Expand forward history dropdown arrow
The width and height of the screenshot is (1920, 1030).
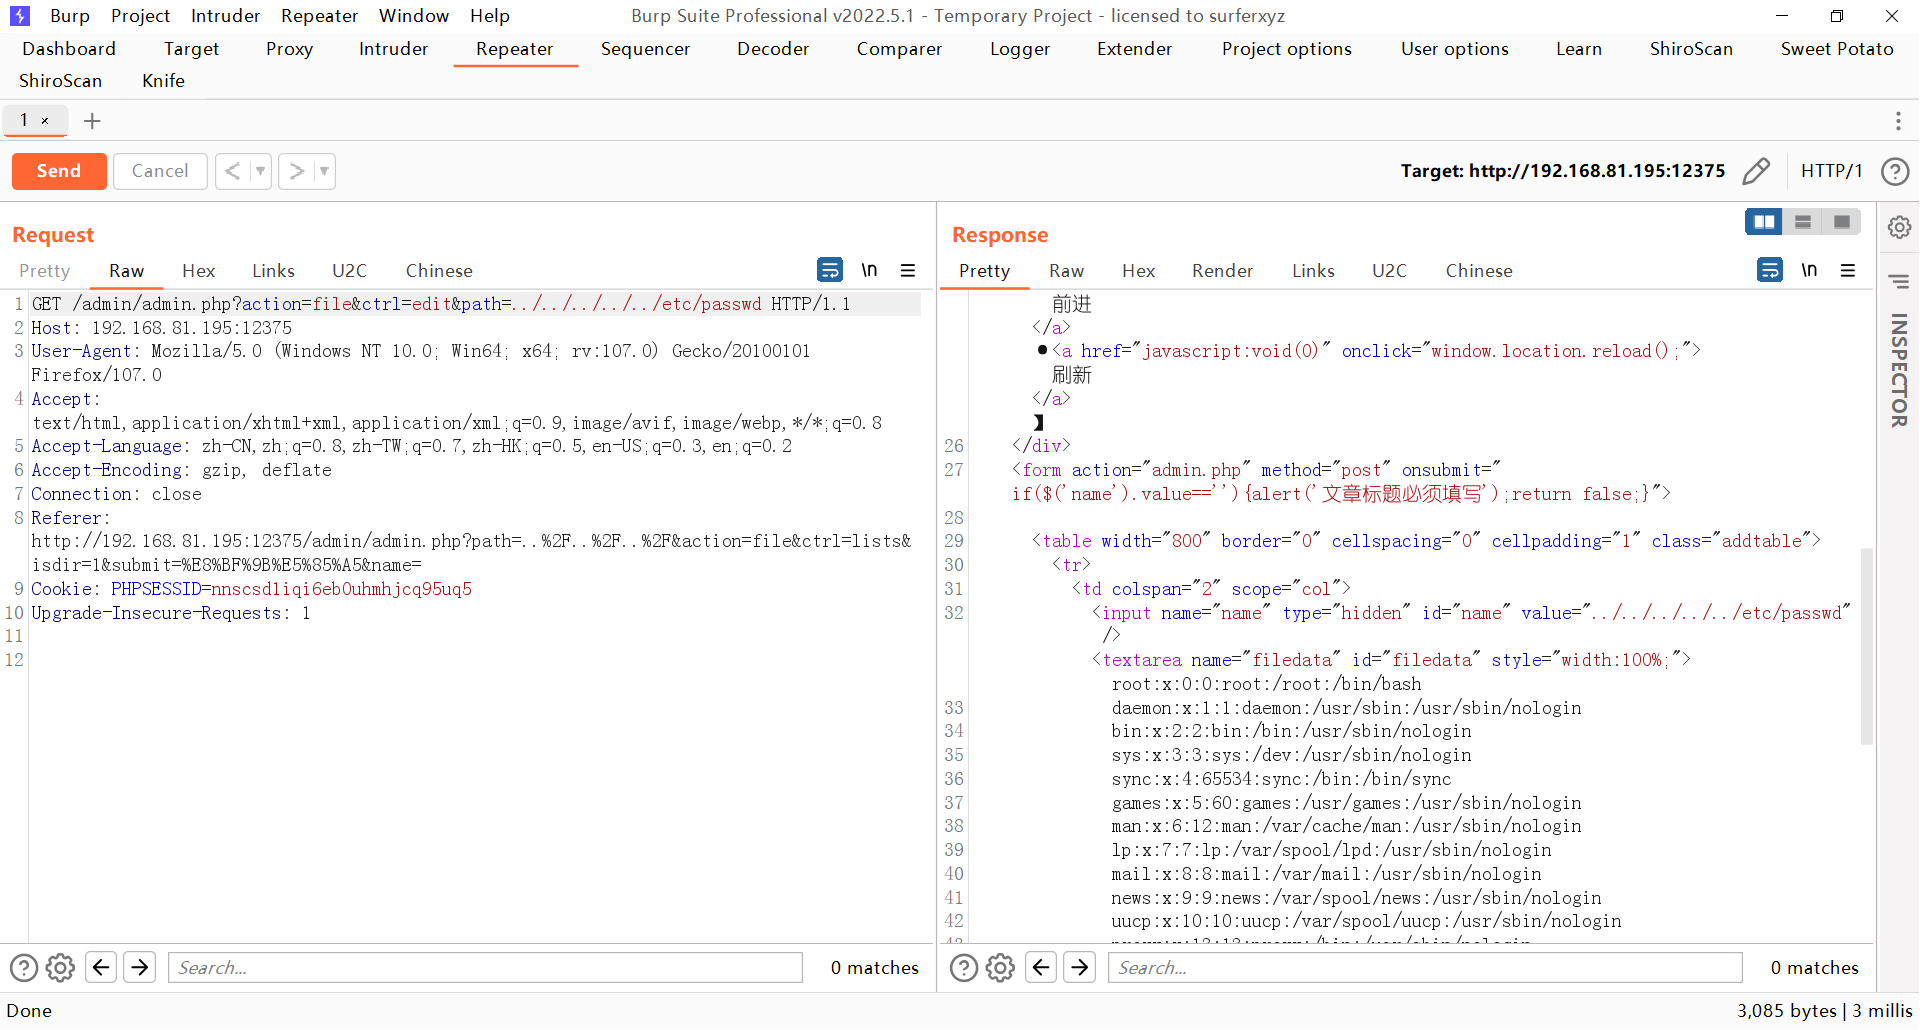pos(324,171)
